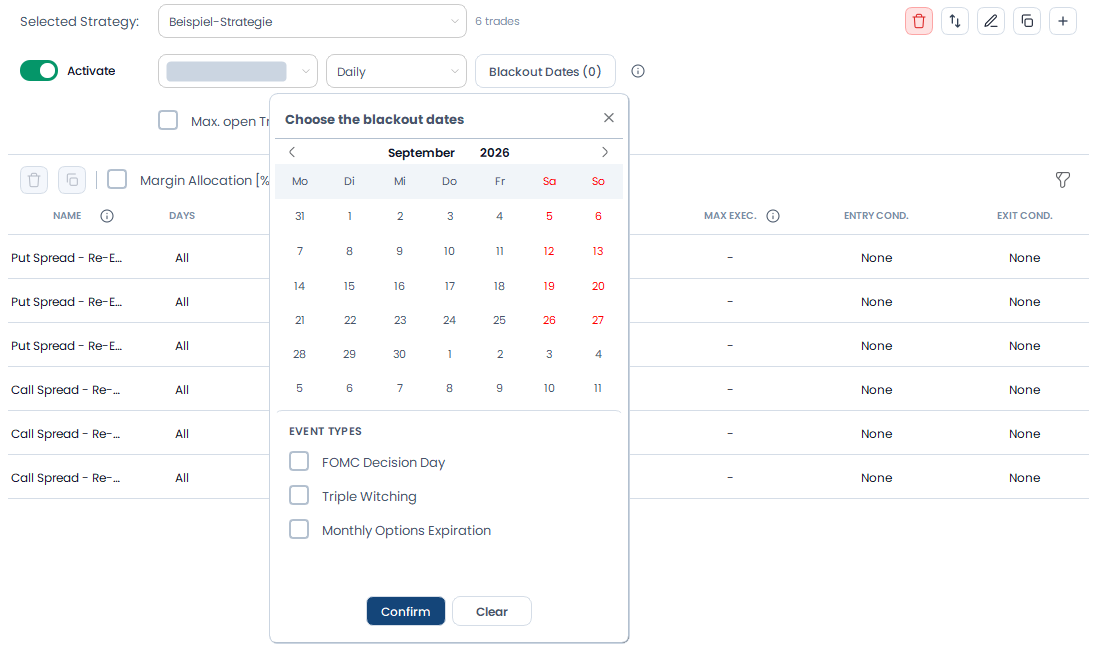The width and height of the screenshot is (1096, 660).
Task: Enable FOMC Decision Day event type
Action: [x=299, y=461]
